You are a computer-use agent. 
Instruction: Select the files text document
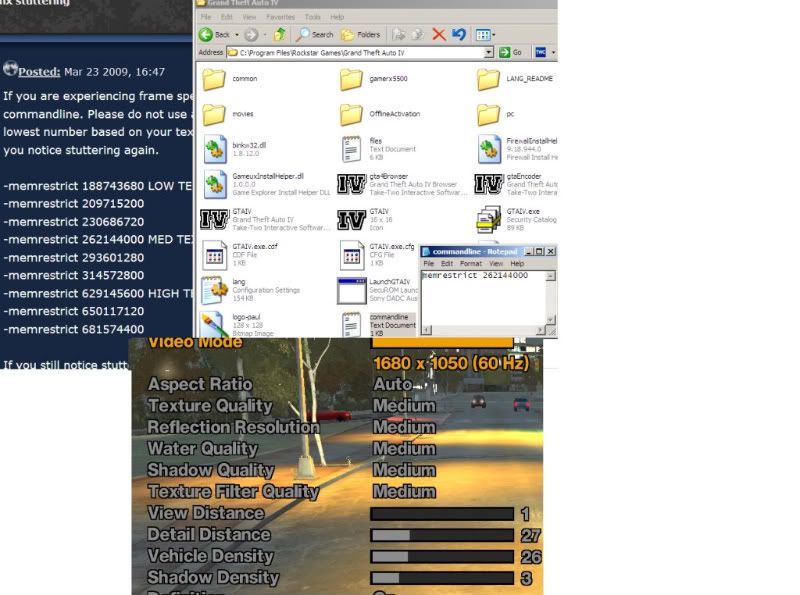[378, 149]
